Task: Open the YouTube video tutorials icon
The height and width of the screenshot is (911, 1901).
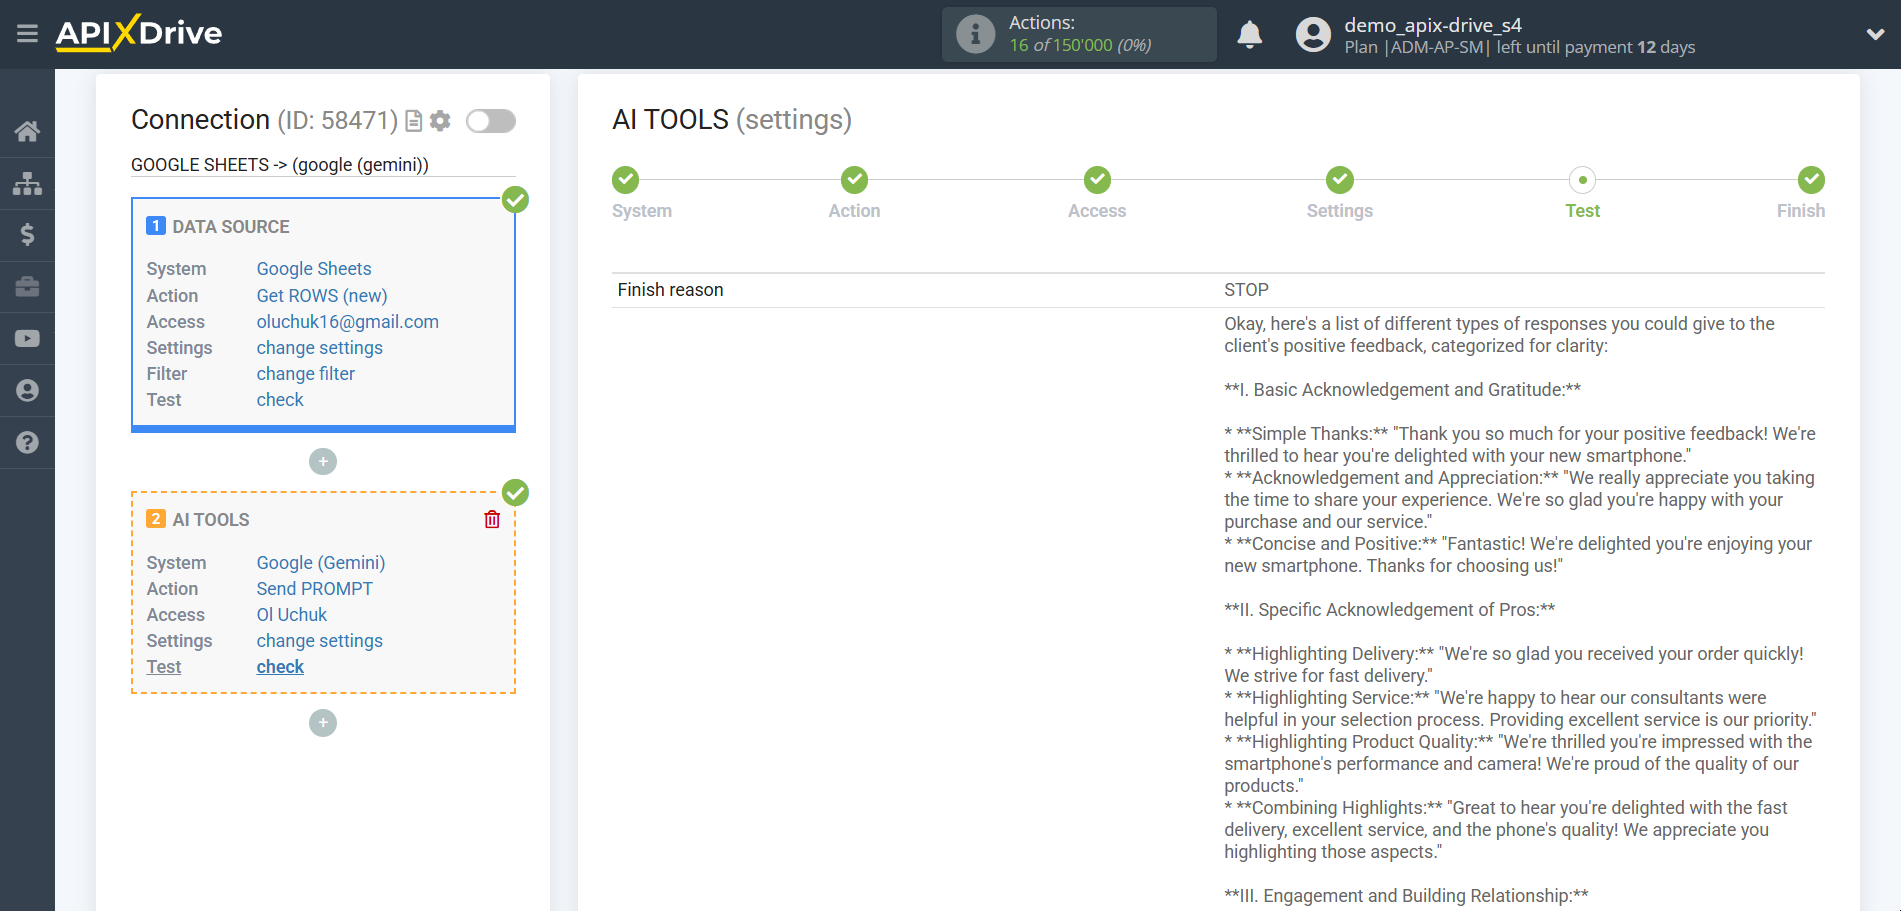Action: (x=27, y=339)
